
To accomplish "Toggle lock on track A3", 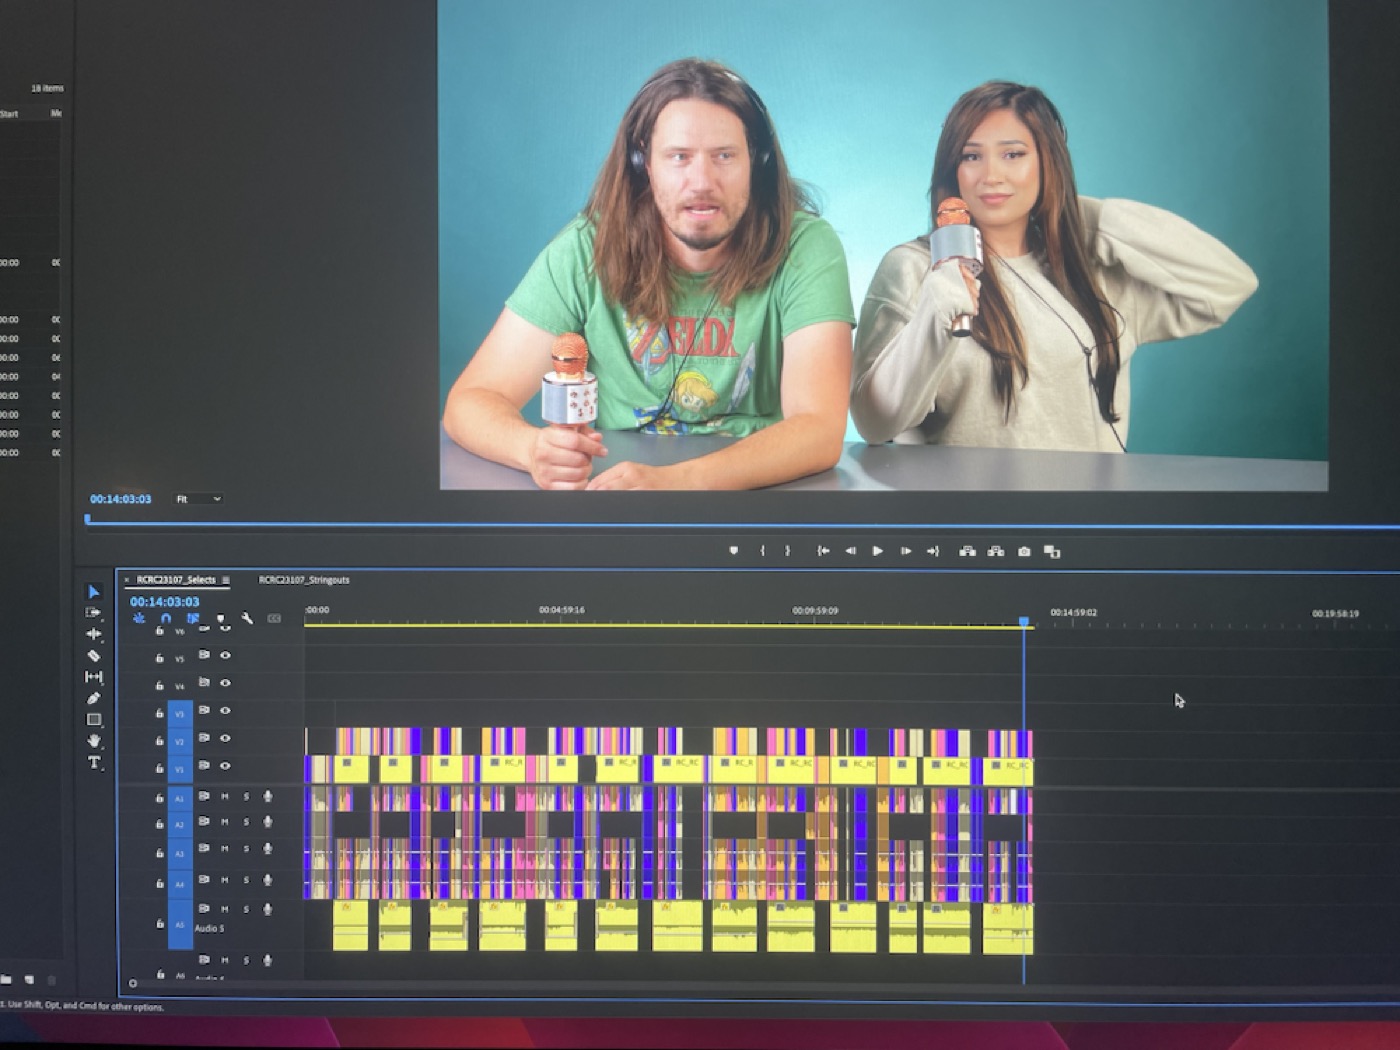I will (x=159, y=853).
